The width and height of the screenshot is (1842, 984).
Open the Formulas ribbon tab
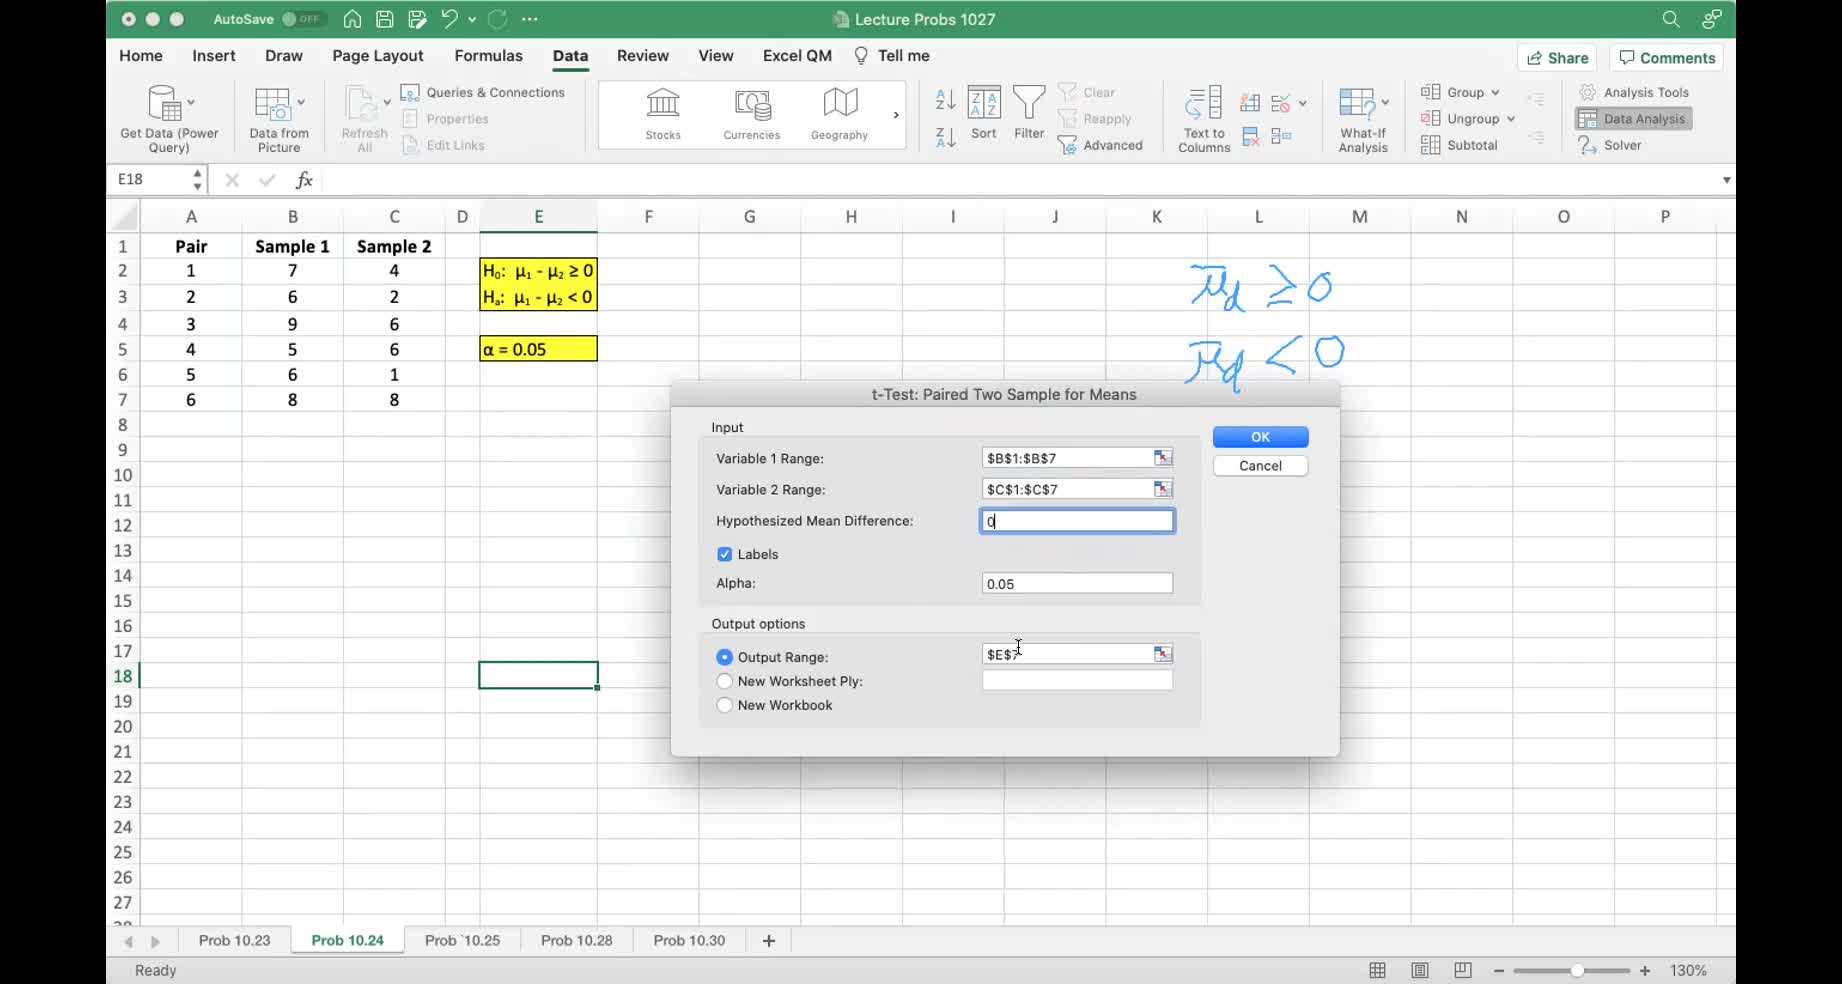pos(488,56)
